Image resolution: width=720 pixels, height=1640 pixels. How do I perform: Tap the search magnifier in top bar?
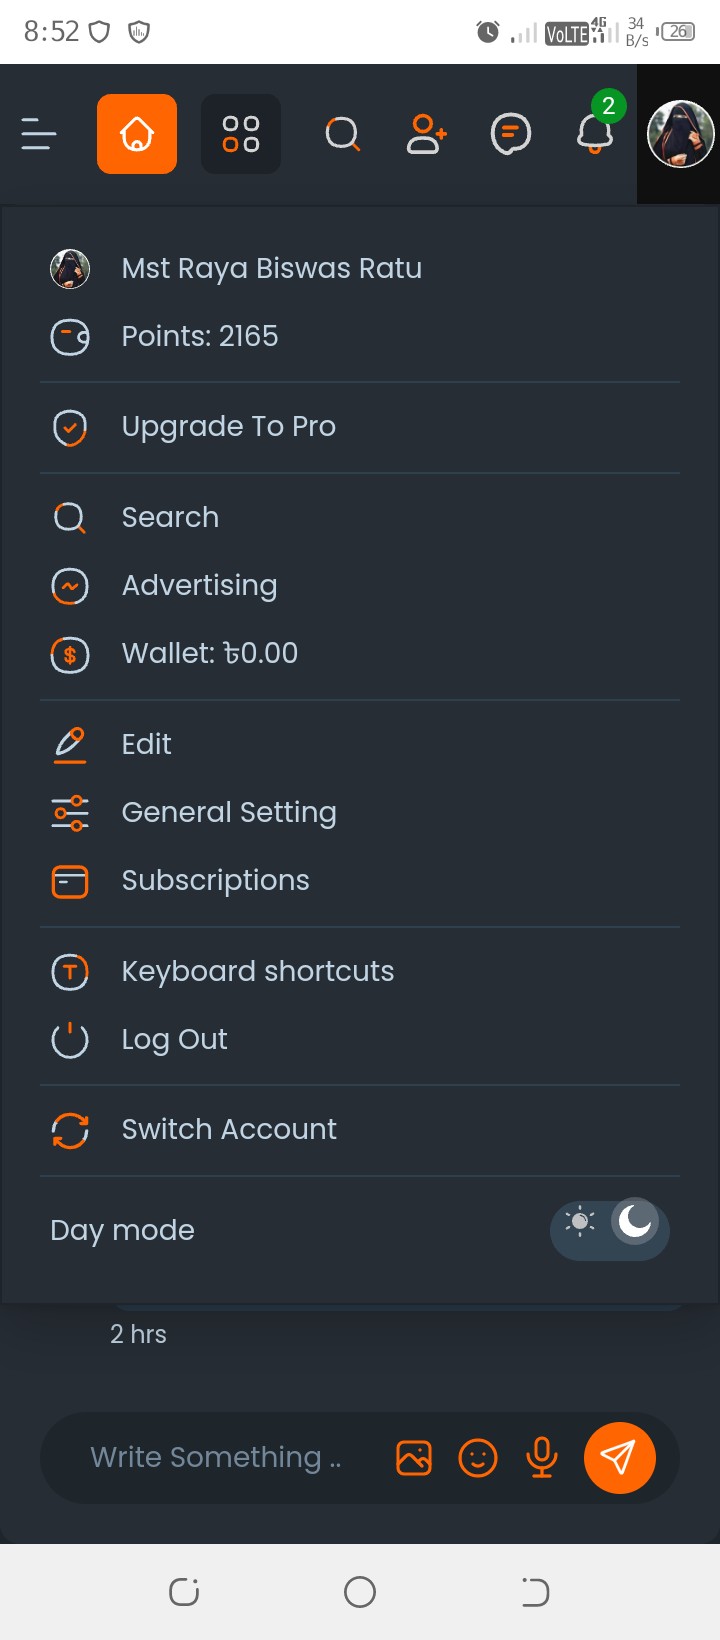[x=343, y=134]
